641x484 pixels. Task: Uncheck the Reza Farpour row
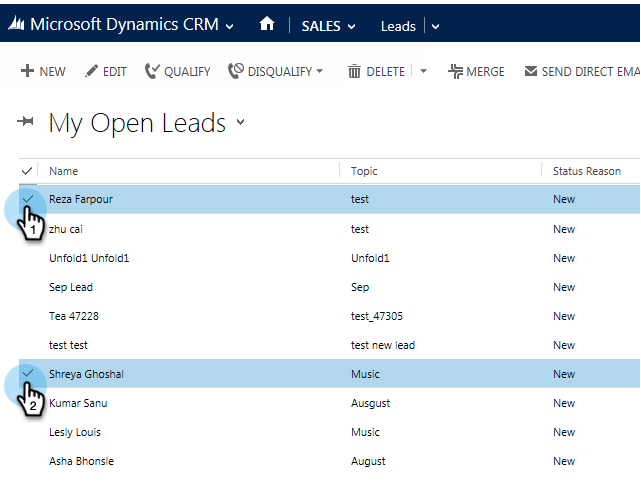(27, 199)
